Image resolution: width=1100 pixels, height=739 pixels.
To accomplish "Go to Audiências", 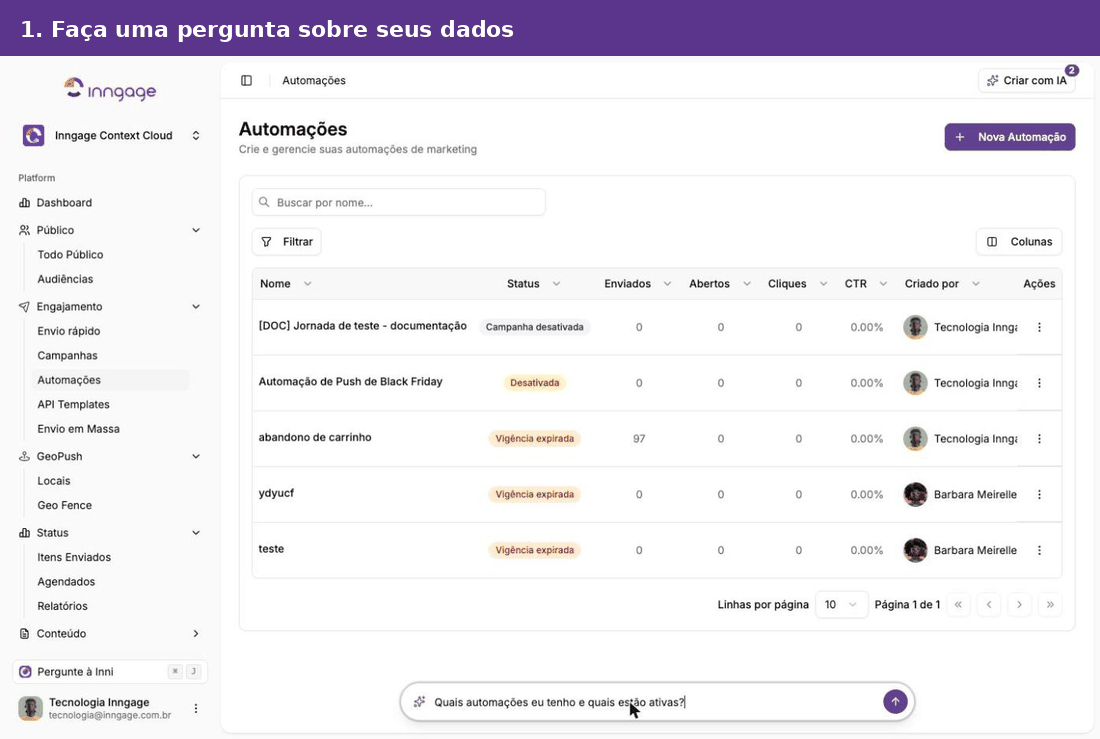I will [x=65, y=279].
